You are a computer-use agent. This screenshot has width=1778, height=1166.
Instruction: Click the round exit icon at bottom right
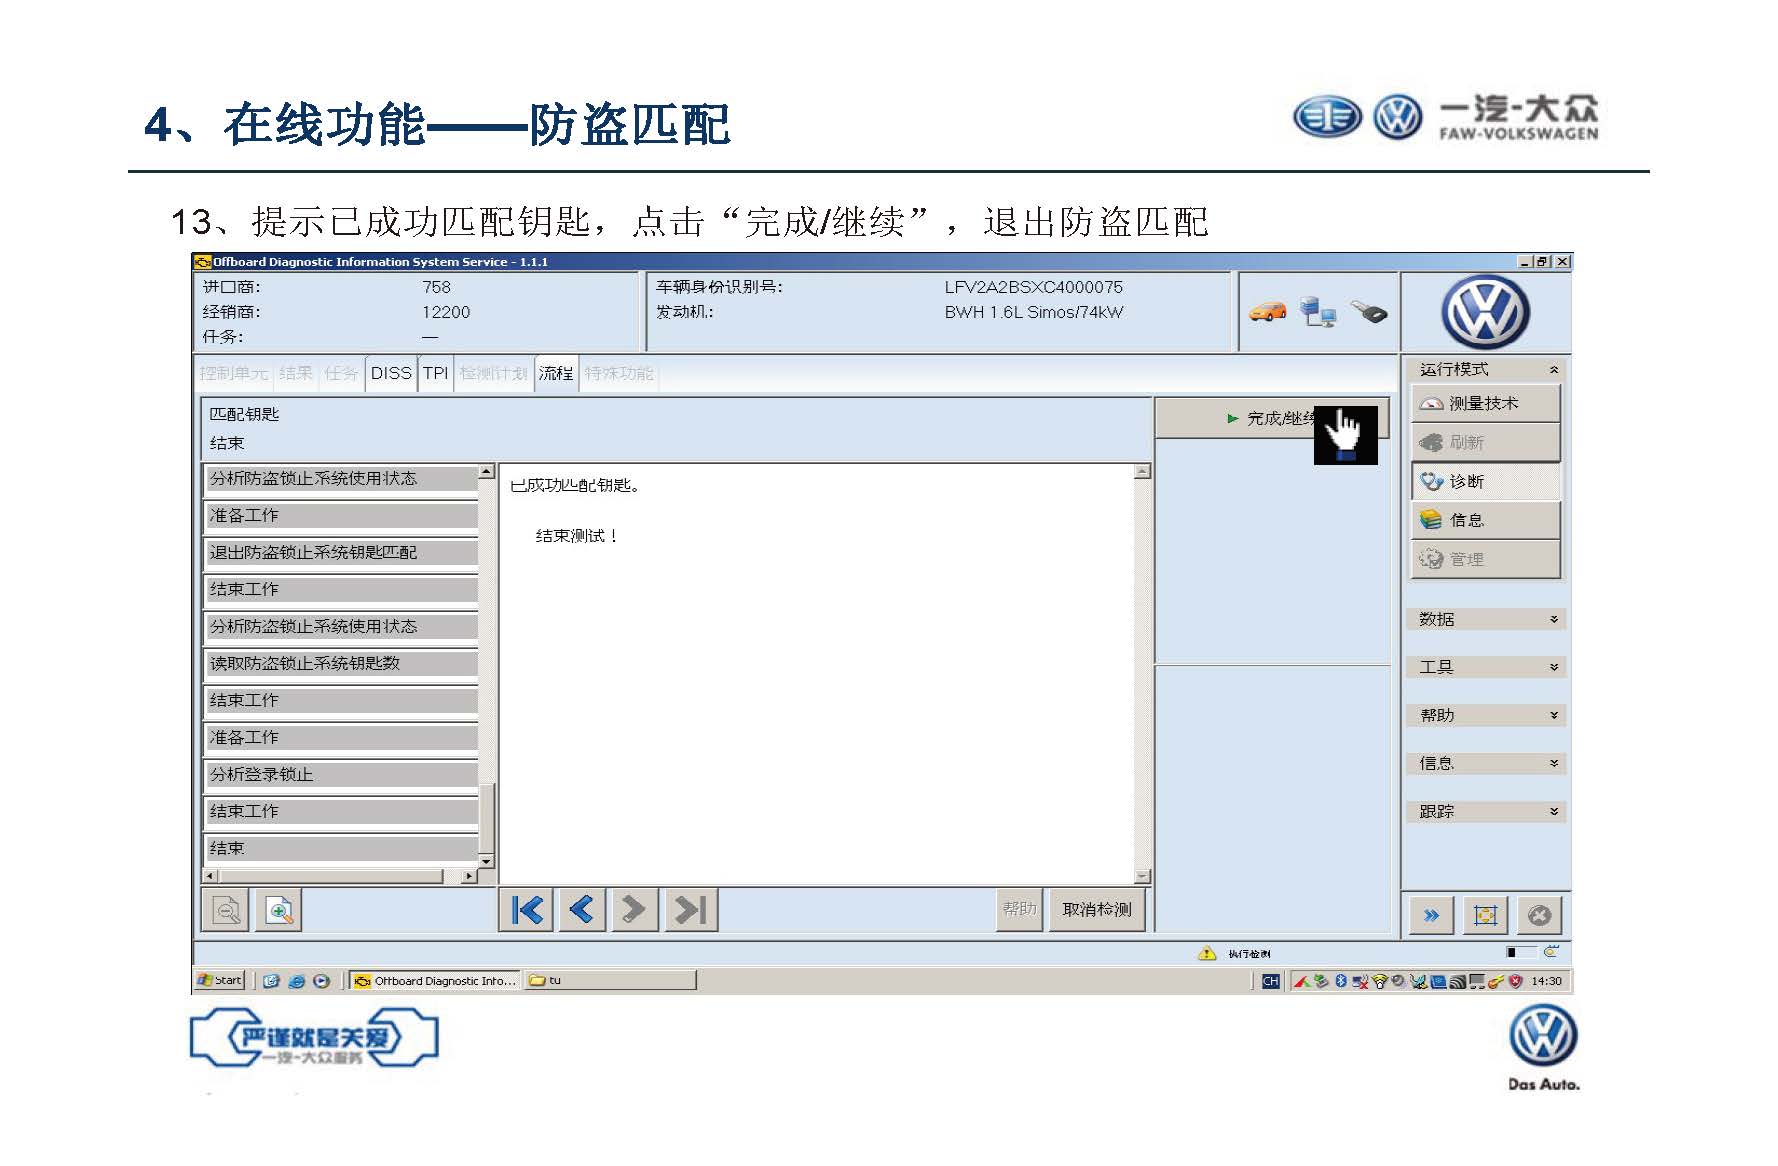1540,915
